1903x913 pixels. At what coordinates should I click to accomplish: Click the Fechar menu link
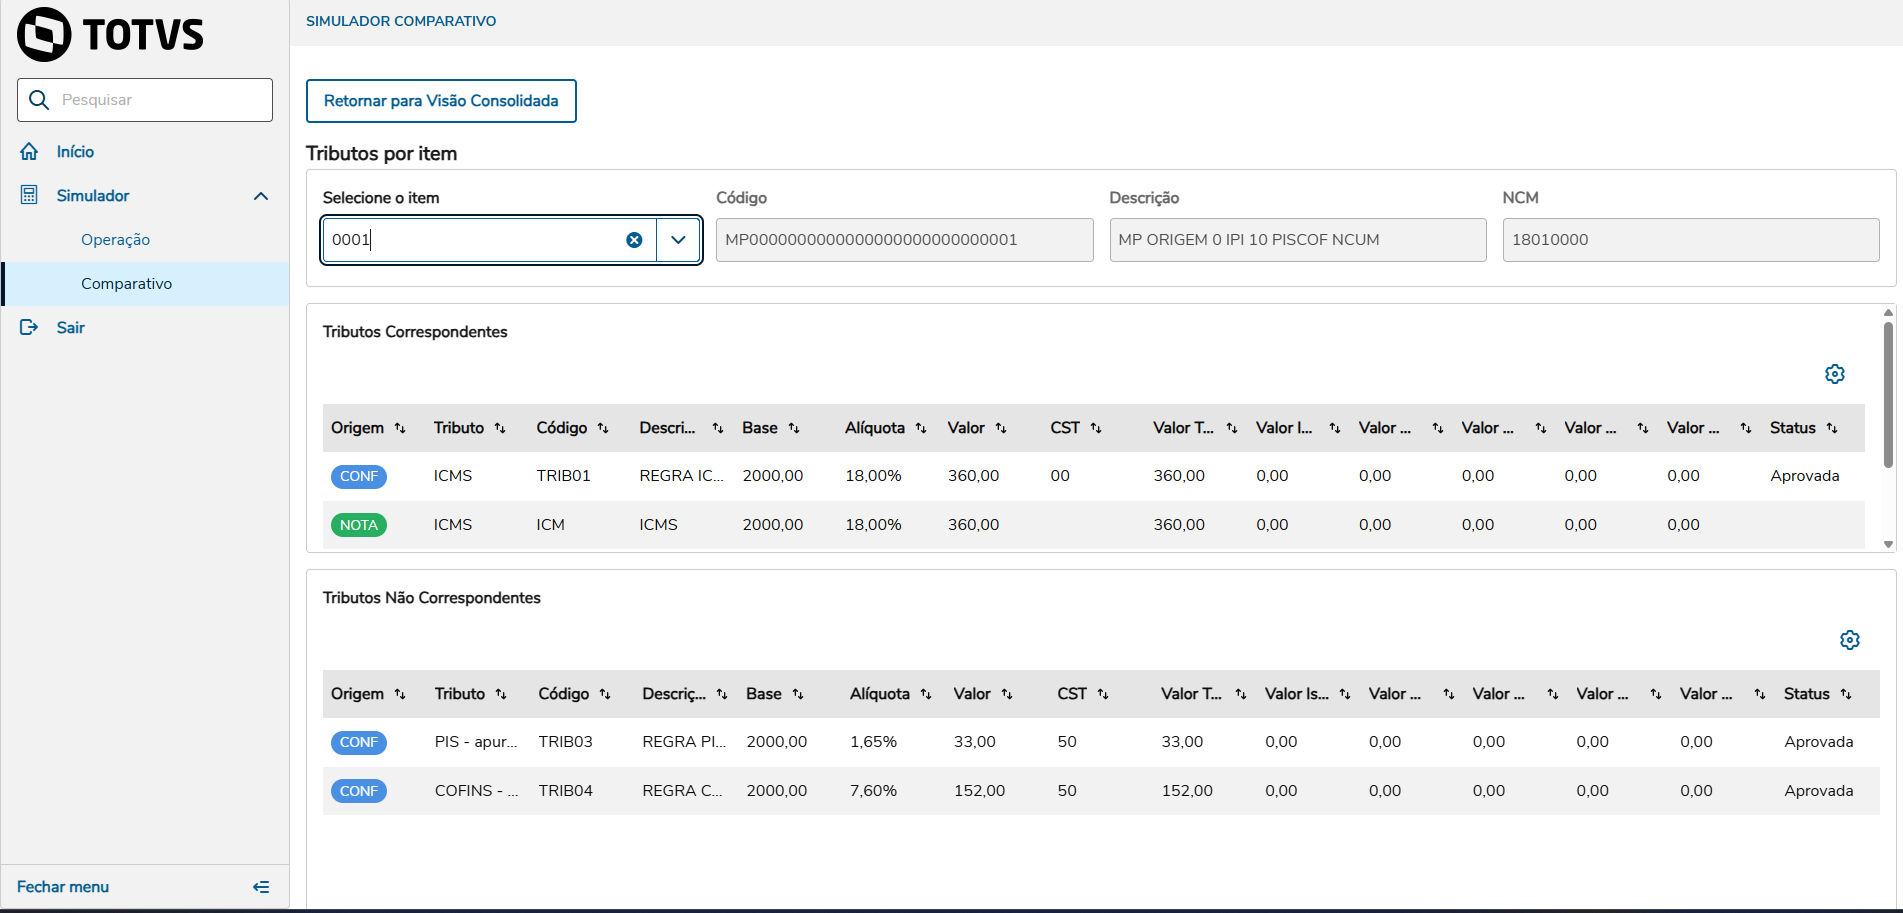click(x=63, y=887)
